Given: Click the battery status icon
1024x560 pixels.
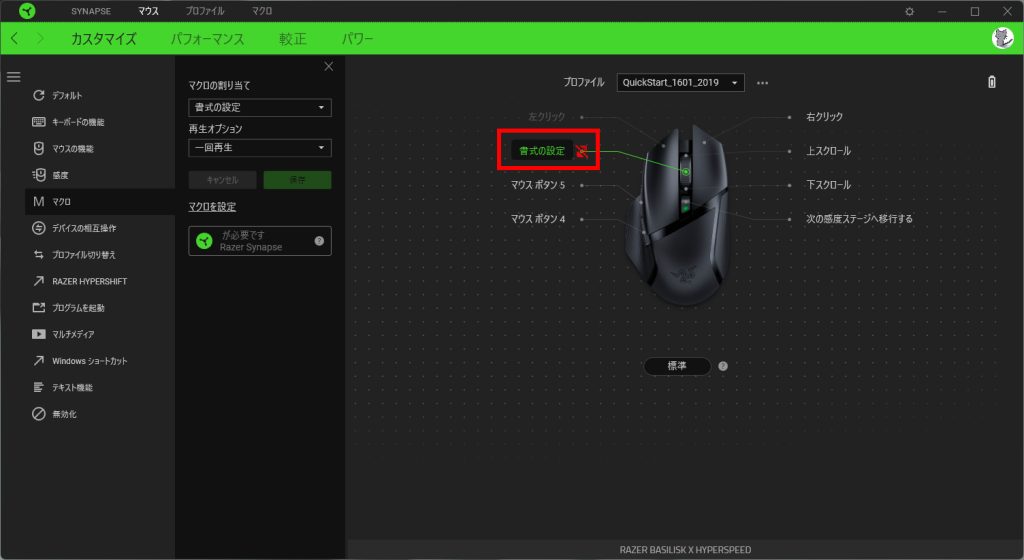Looking at the screenshot, I should (991, 82).
